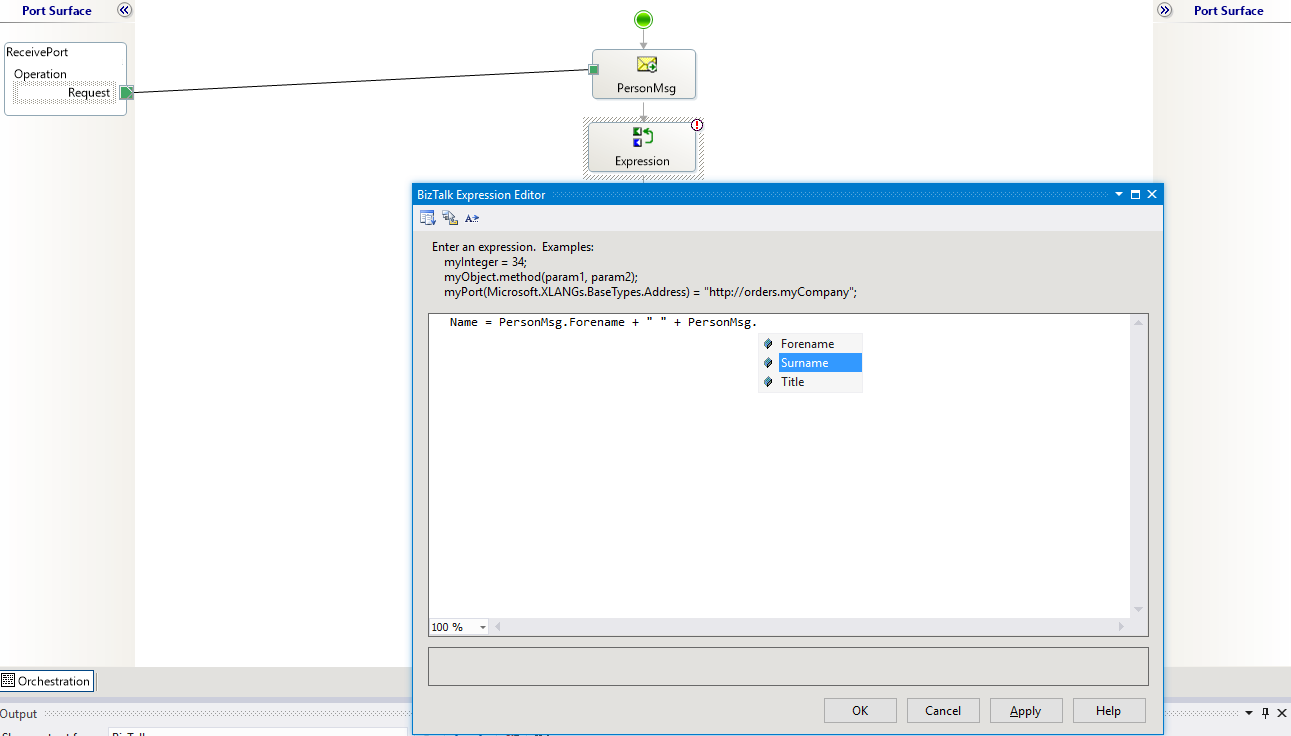Viewport: 1291px width, 736px height.
Task: Select the PersonMsg receive shape envelope icon
Action: (x=647, y=64)
